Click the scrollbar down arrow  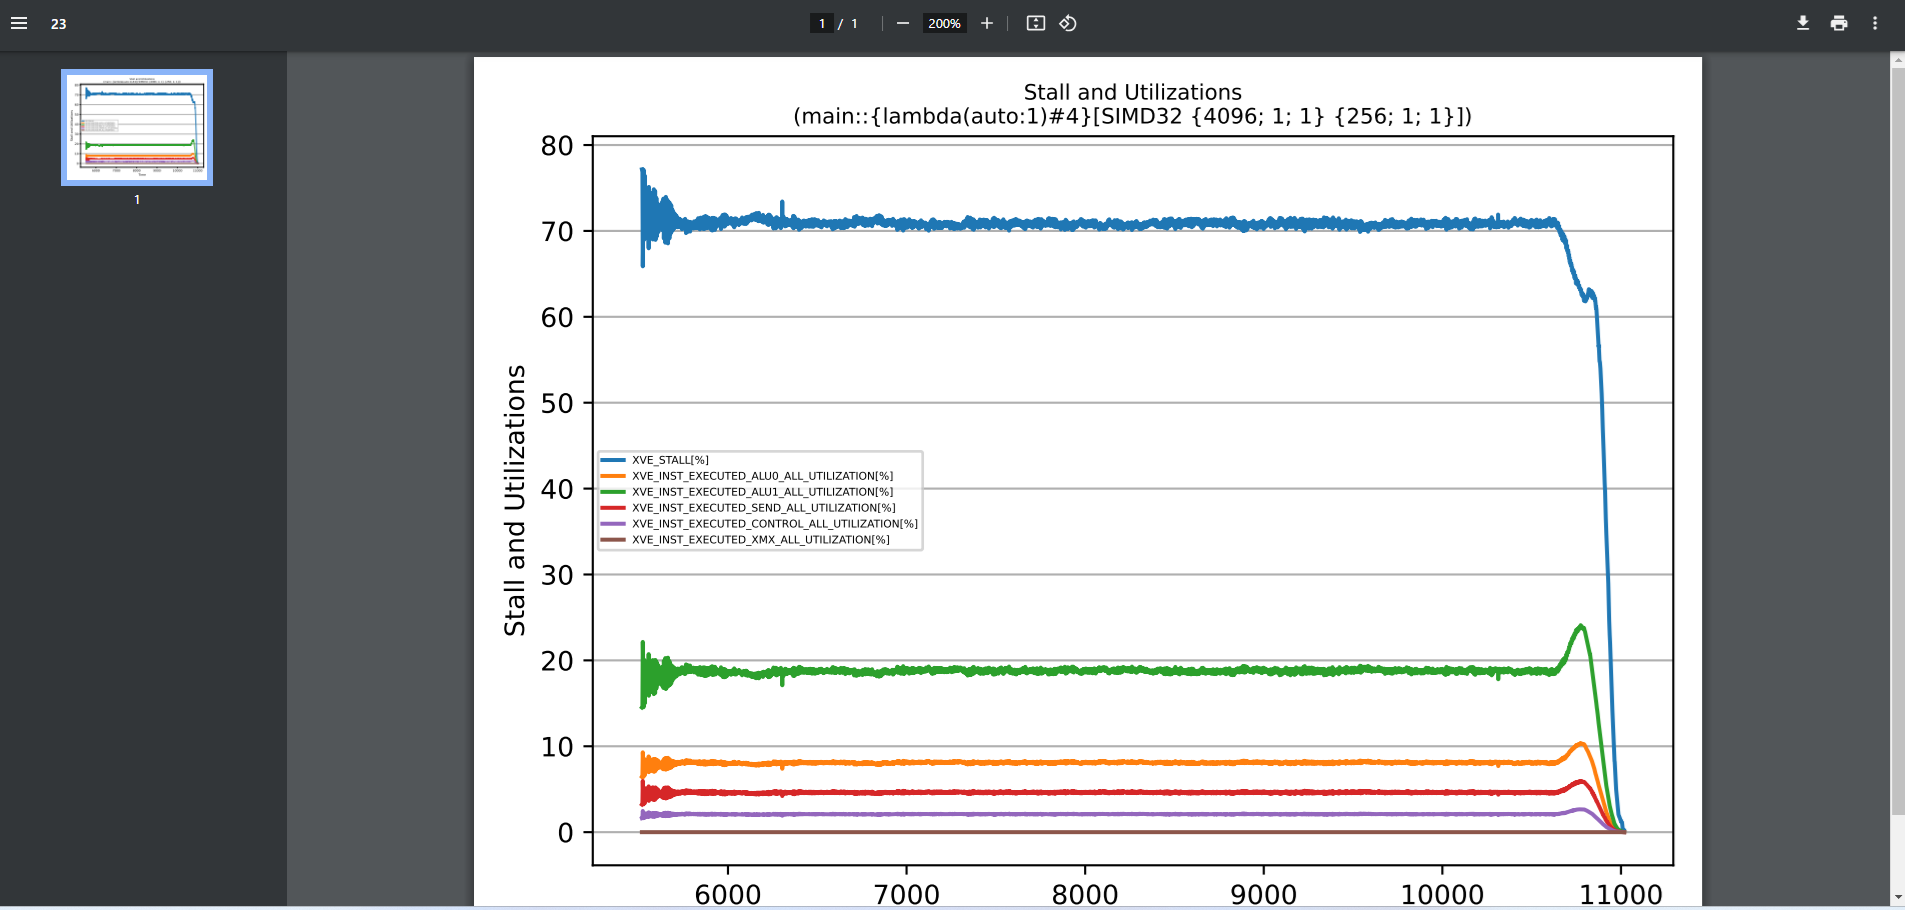click(1897, 898)
